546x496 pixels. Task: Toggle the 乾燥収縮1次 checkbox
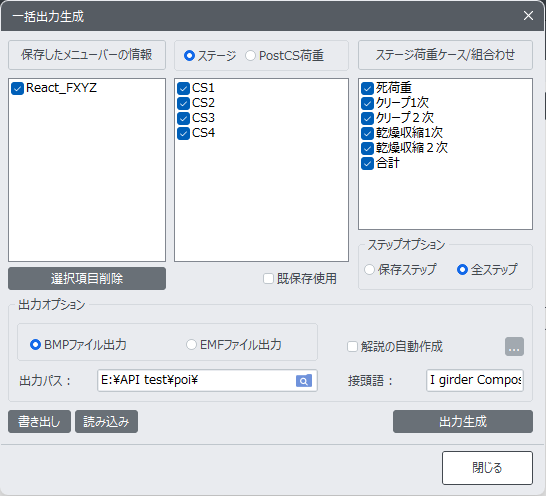point(367,133)
